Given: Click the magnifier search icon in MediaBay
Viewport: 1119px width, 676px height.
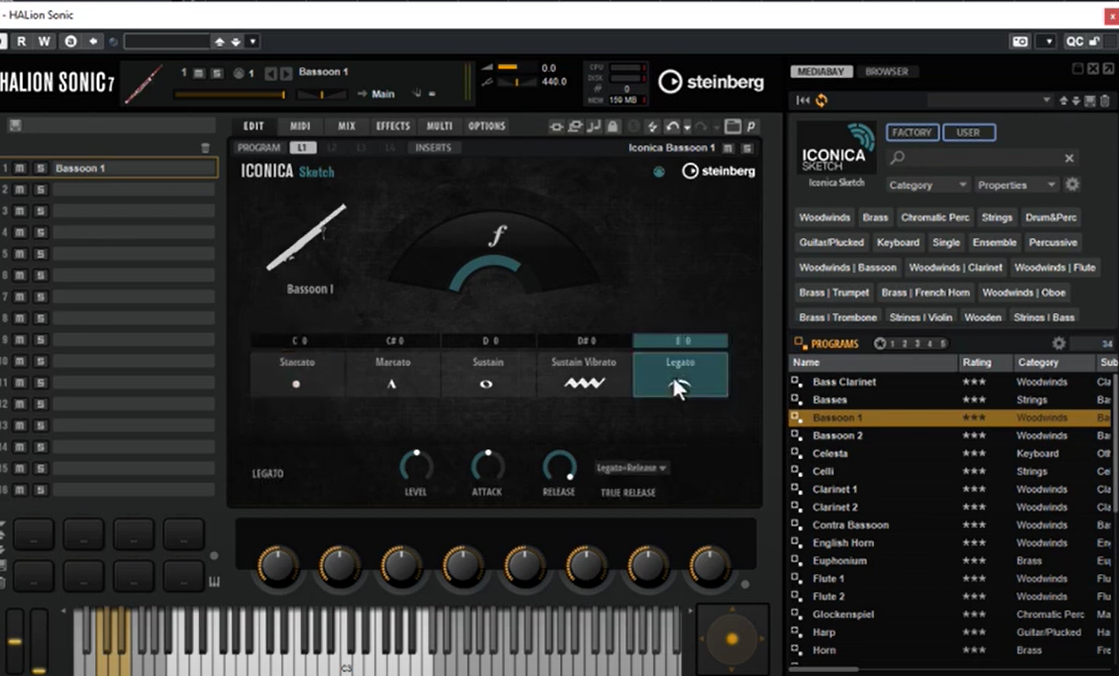Looking at the screenshot, I should [898, 158].
